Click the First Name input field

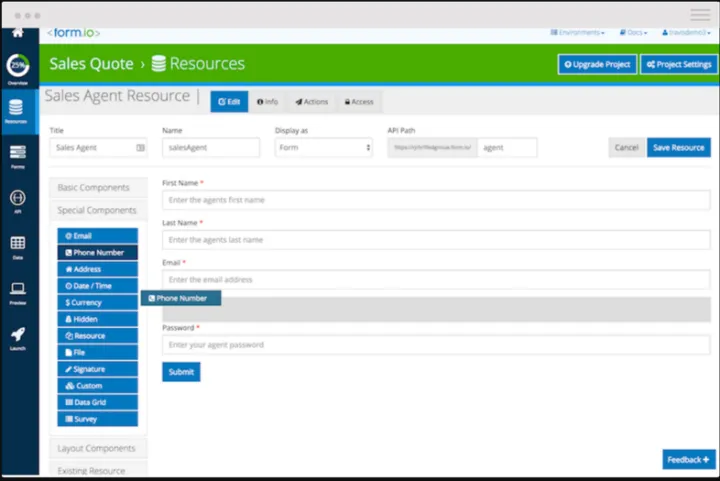[436, 200]
